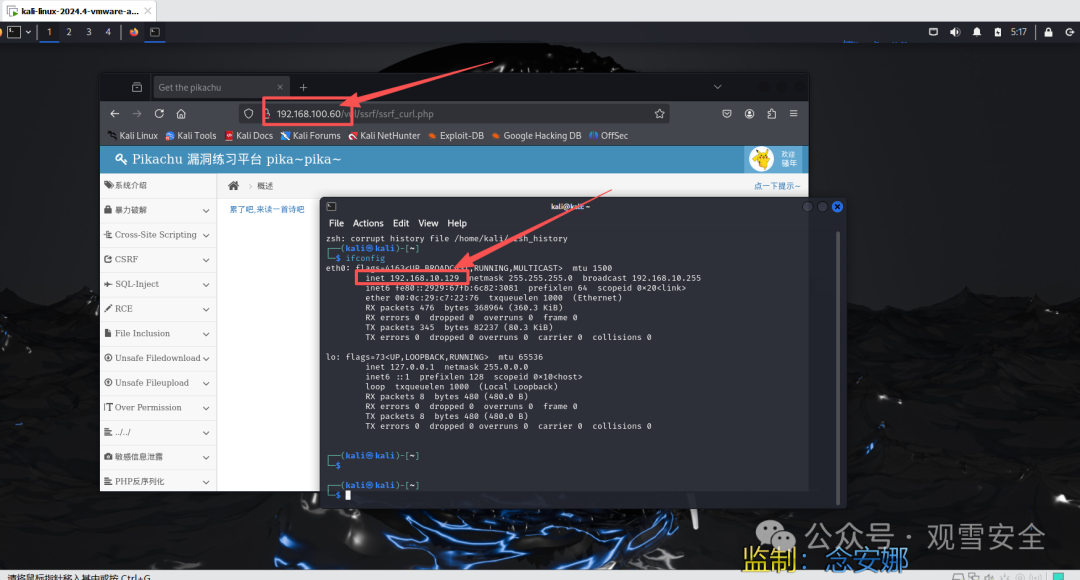Expand the 敏感信息泄露 section
The width and height of the screenshot is (1080, 580).
[x=158, y=457]
